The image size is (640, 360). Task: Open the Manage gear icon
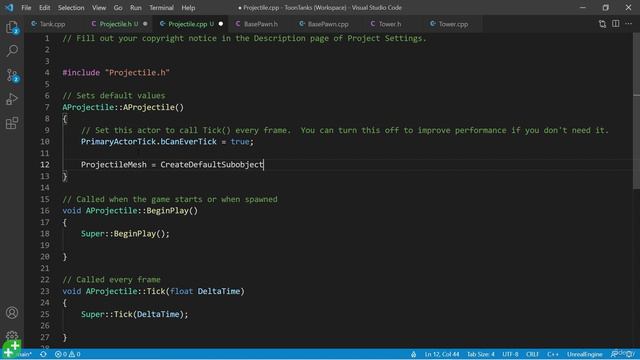[x=12, y=336]
